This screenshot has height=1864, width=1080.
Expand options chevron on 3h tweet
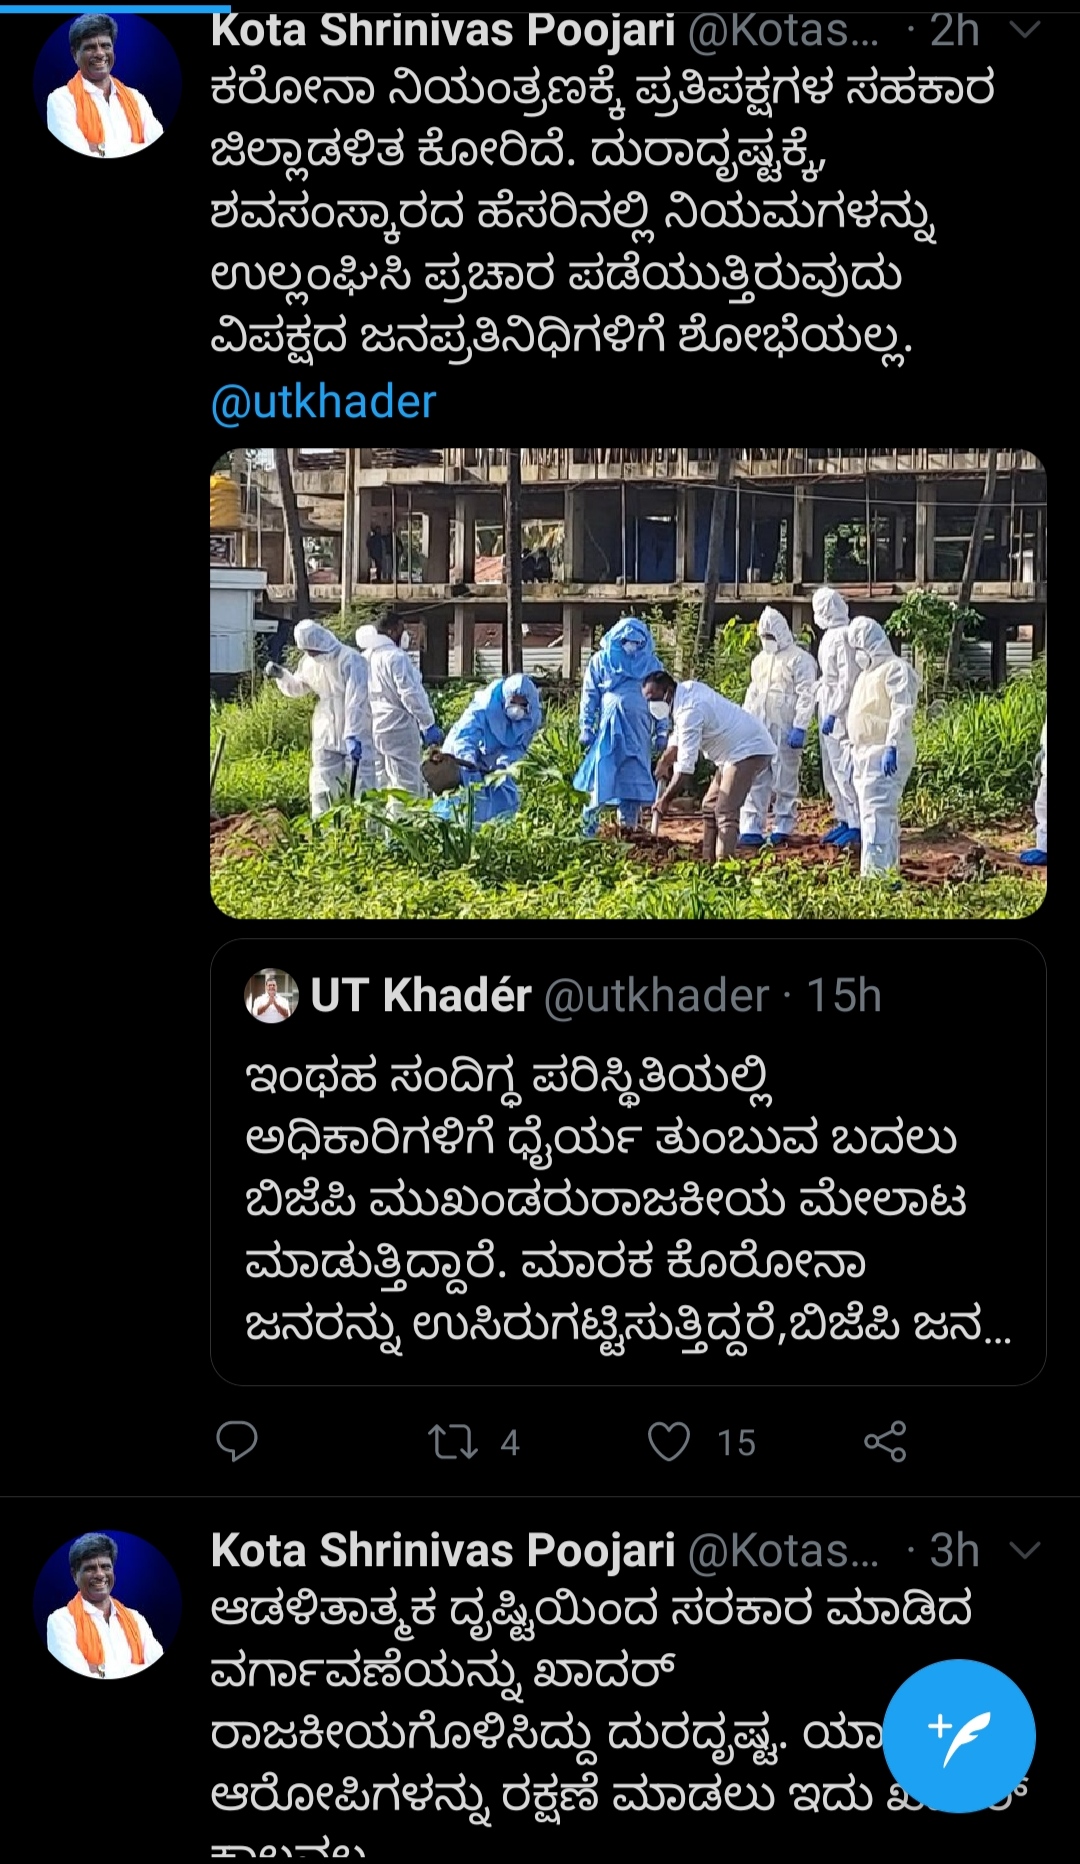pyautogui.click(x=1025, y=1550)
